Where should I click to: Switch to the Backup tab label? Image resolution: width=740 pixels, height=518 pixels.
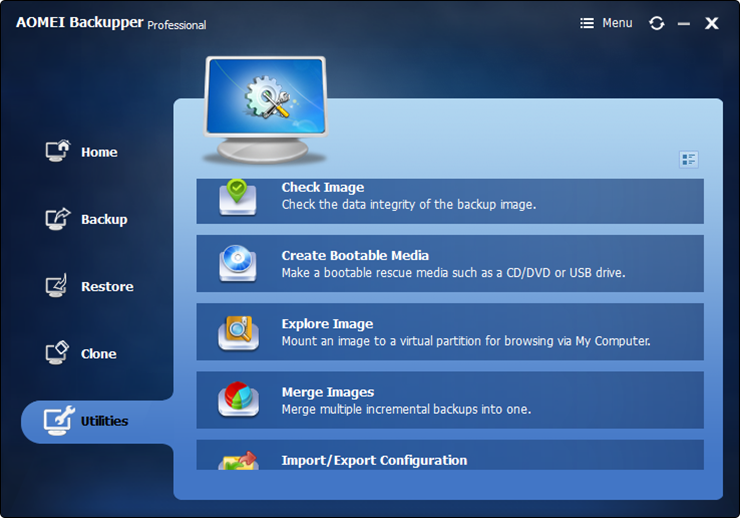[104, 219]
